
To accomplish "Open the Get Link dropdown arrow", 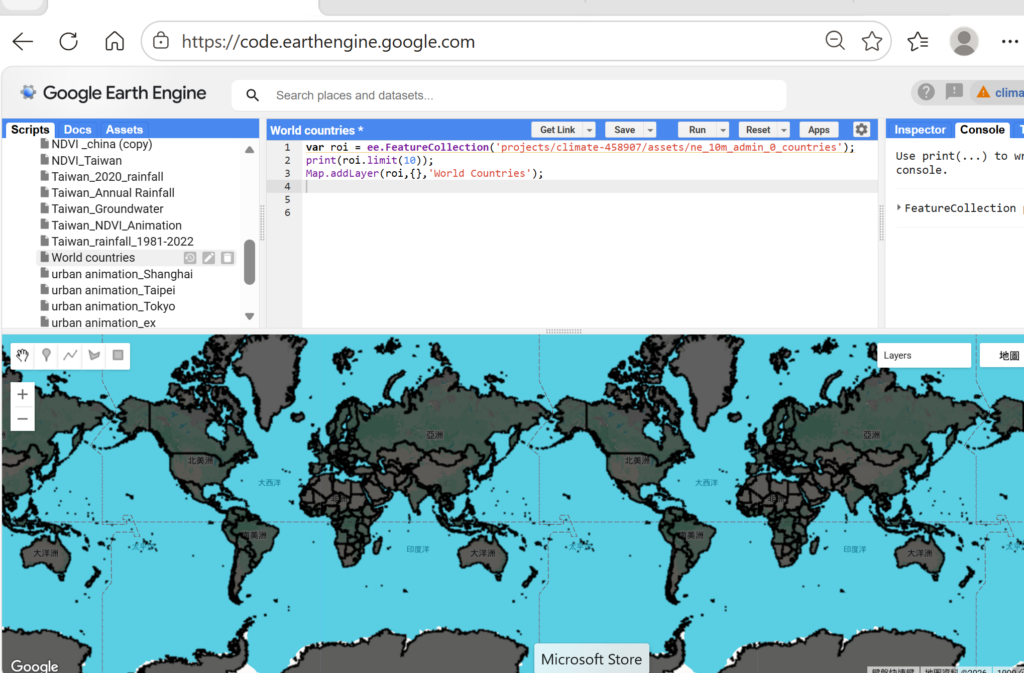I will pyautogui.click(x=589, y=130).
